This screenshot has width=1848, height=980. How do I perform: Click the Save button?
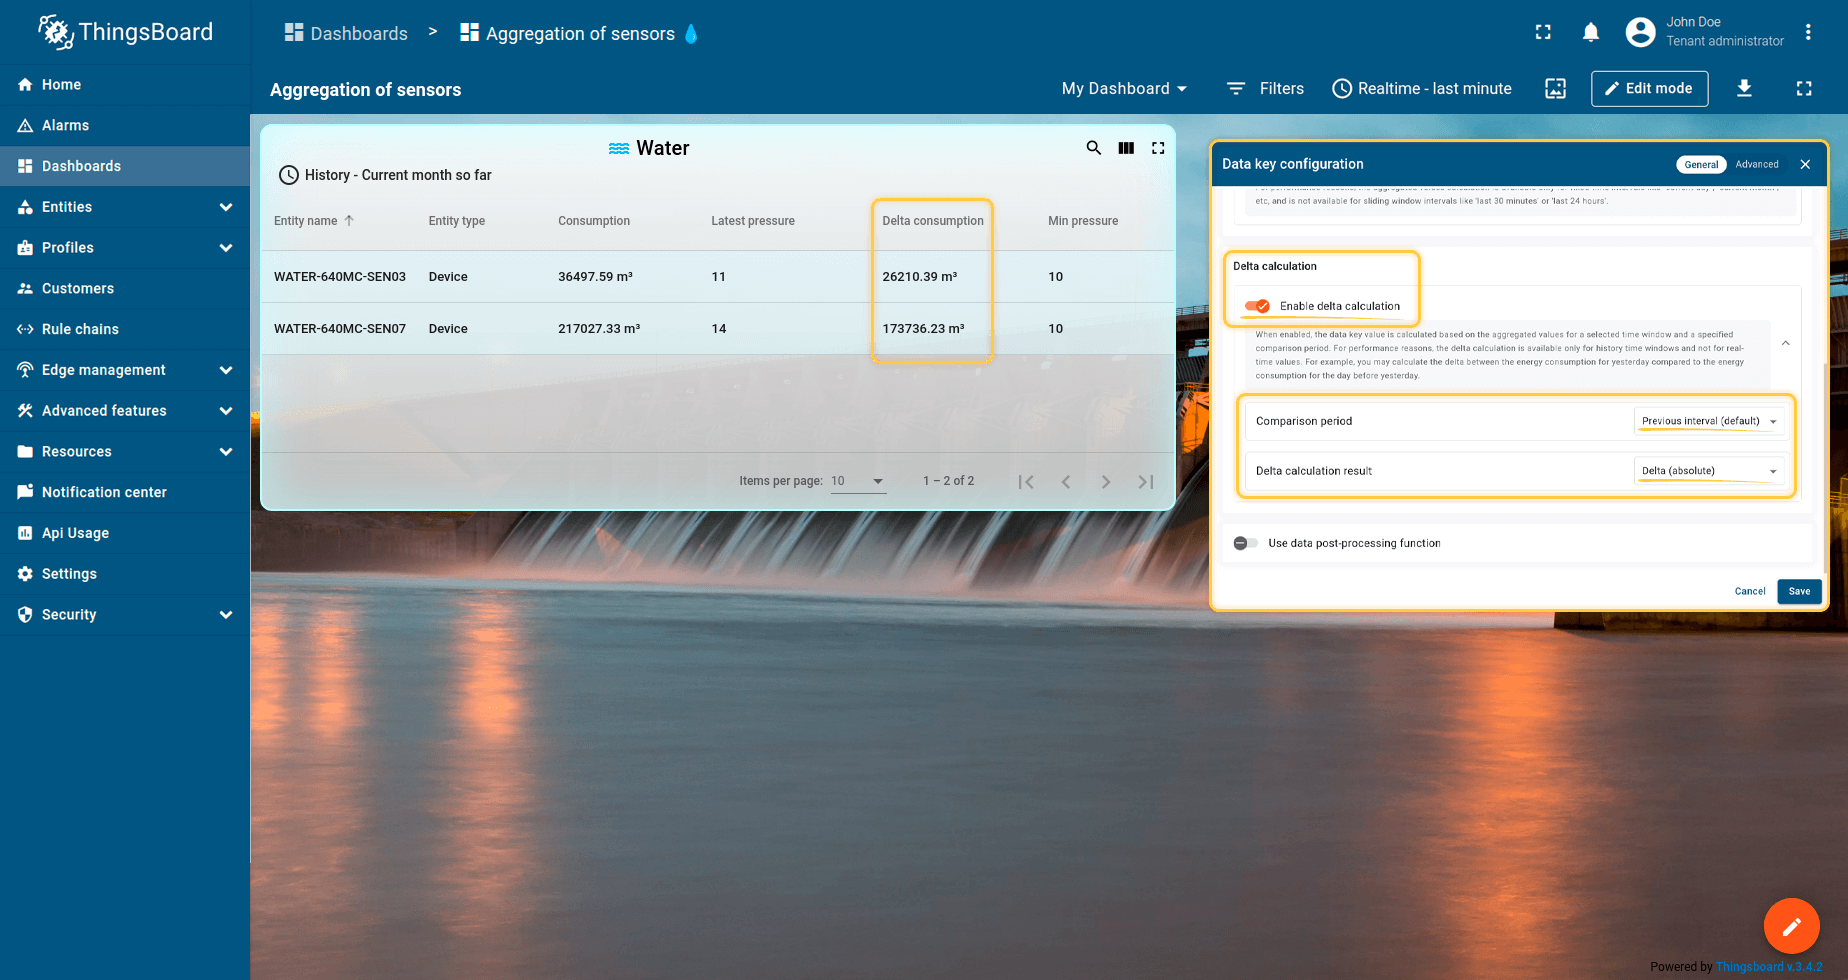coord(1799,591)
